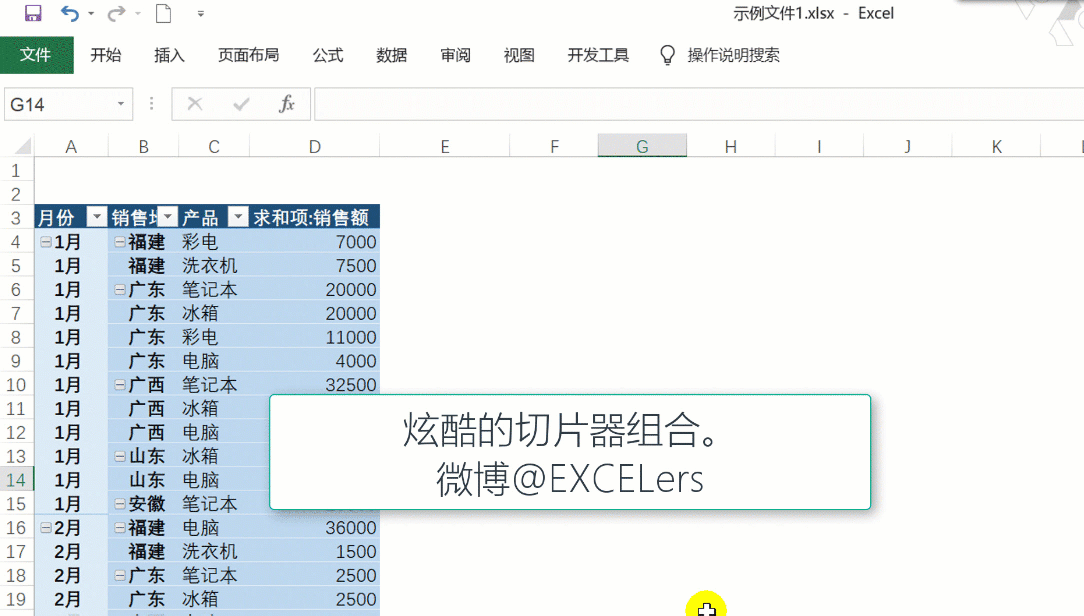Click the formula bar Cancel X icon
Screen dimensions: 1084x616
pos(195,104)
